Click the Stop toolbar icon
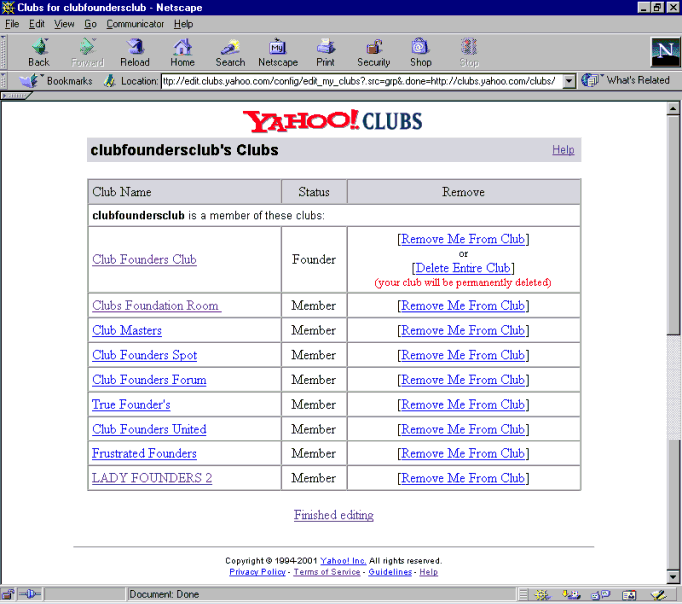This screenshot has width=682, height=604. [x=469, y=52]
